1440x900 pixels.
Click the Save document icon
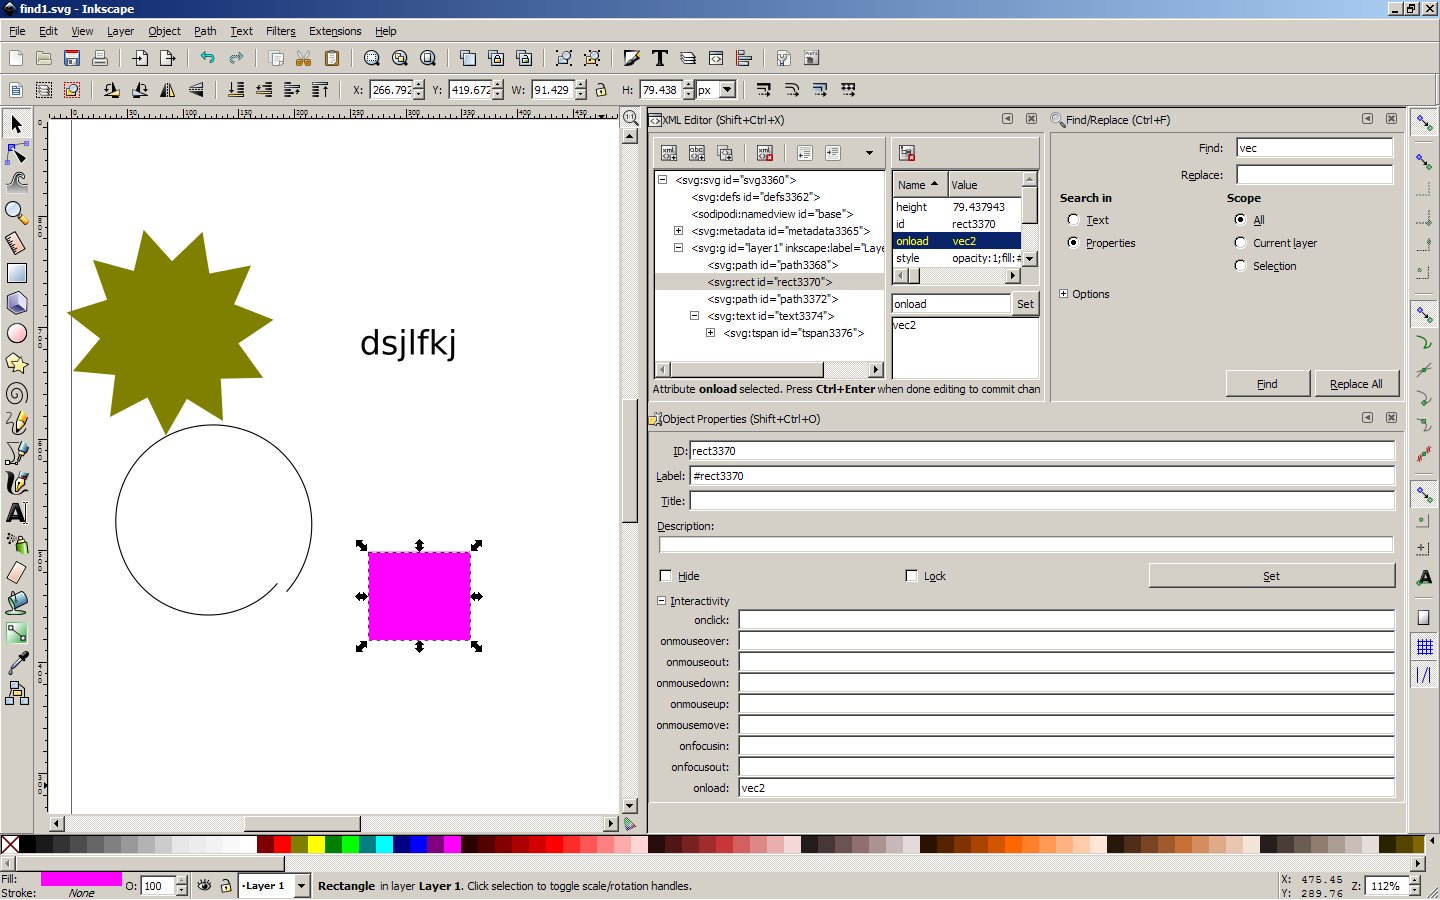[72, 58]
